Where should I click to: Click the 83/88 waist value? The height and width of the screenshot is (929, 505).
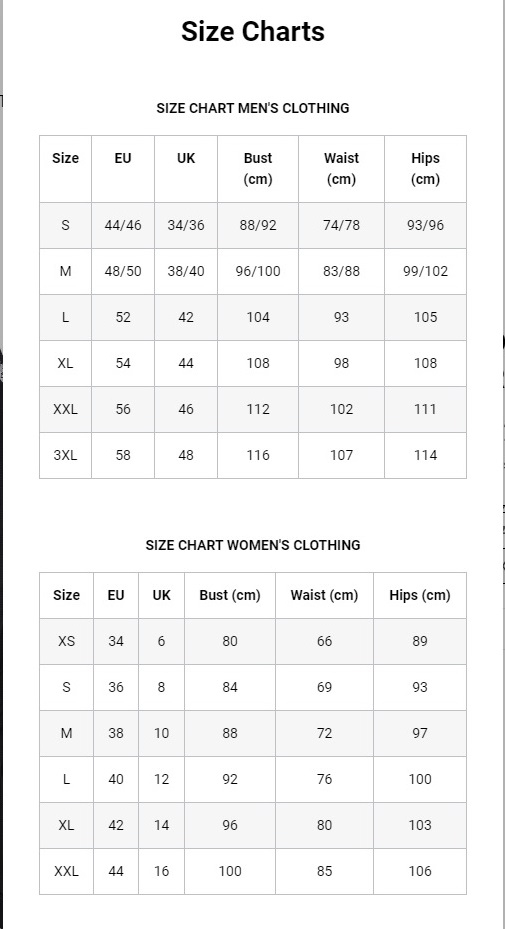tap(341, 271)
